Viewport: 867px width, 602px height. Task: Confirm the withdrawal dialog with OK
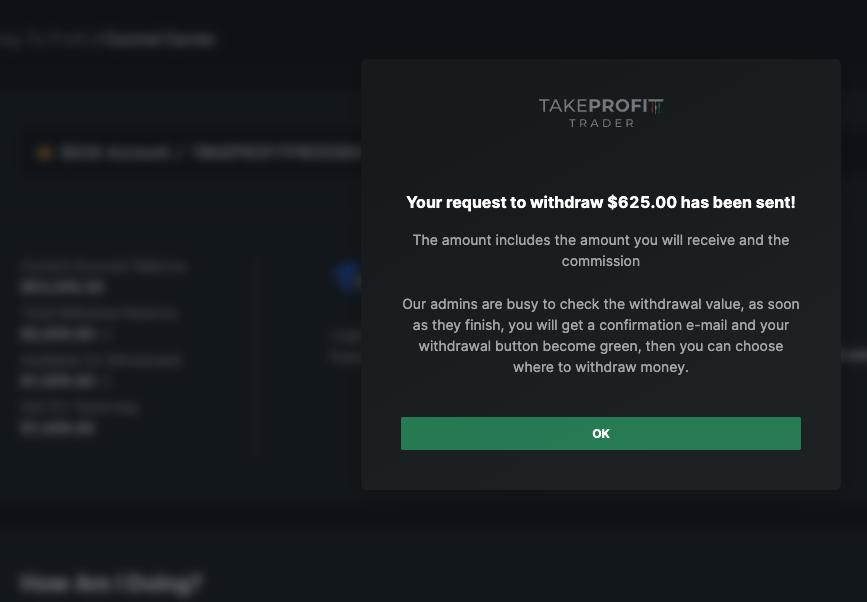[x=600, y=433]
